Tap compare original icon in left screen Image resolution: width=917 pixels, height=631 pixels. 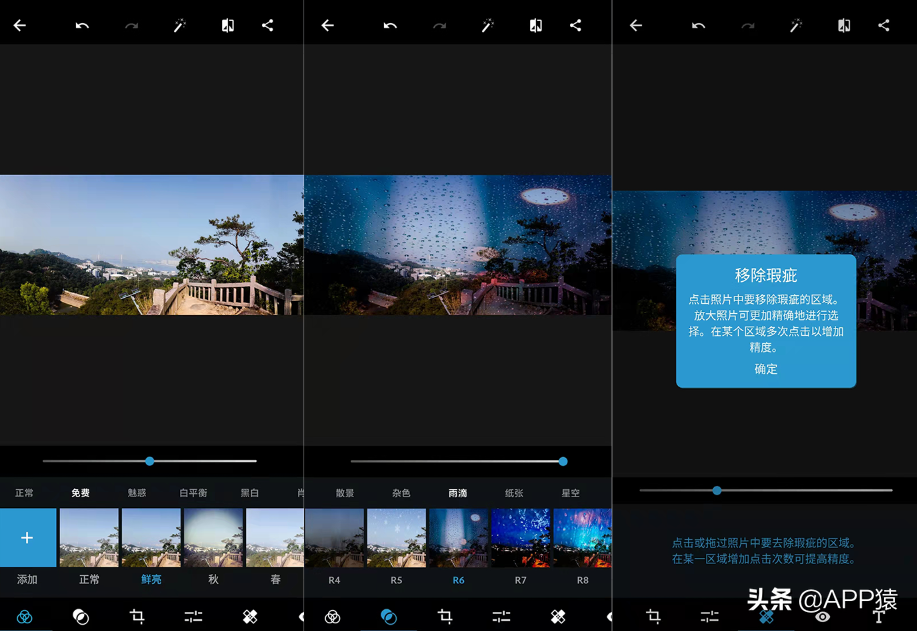click(228, 25)
